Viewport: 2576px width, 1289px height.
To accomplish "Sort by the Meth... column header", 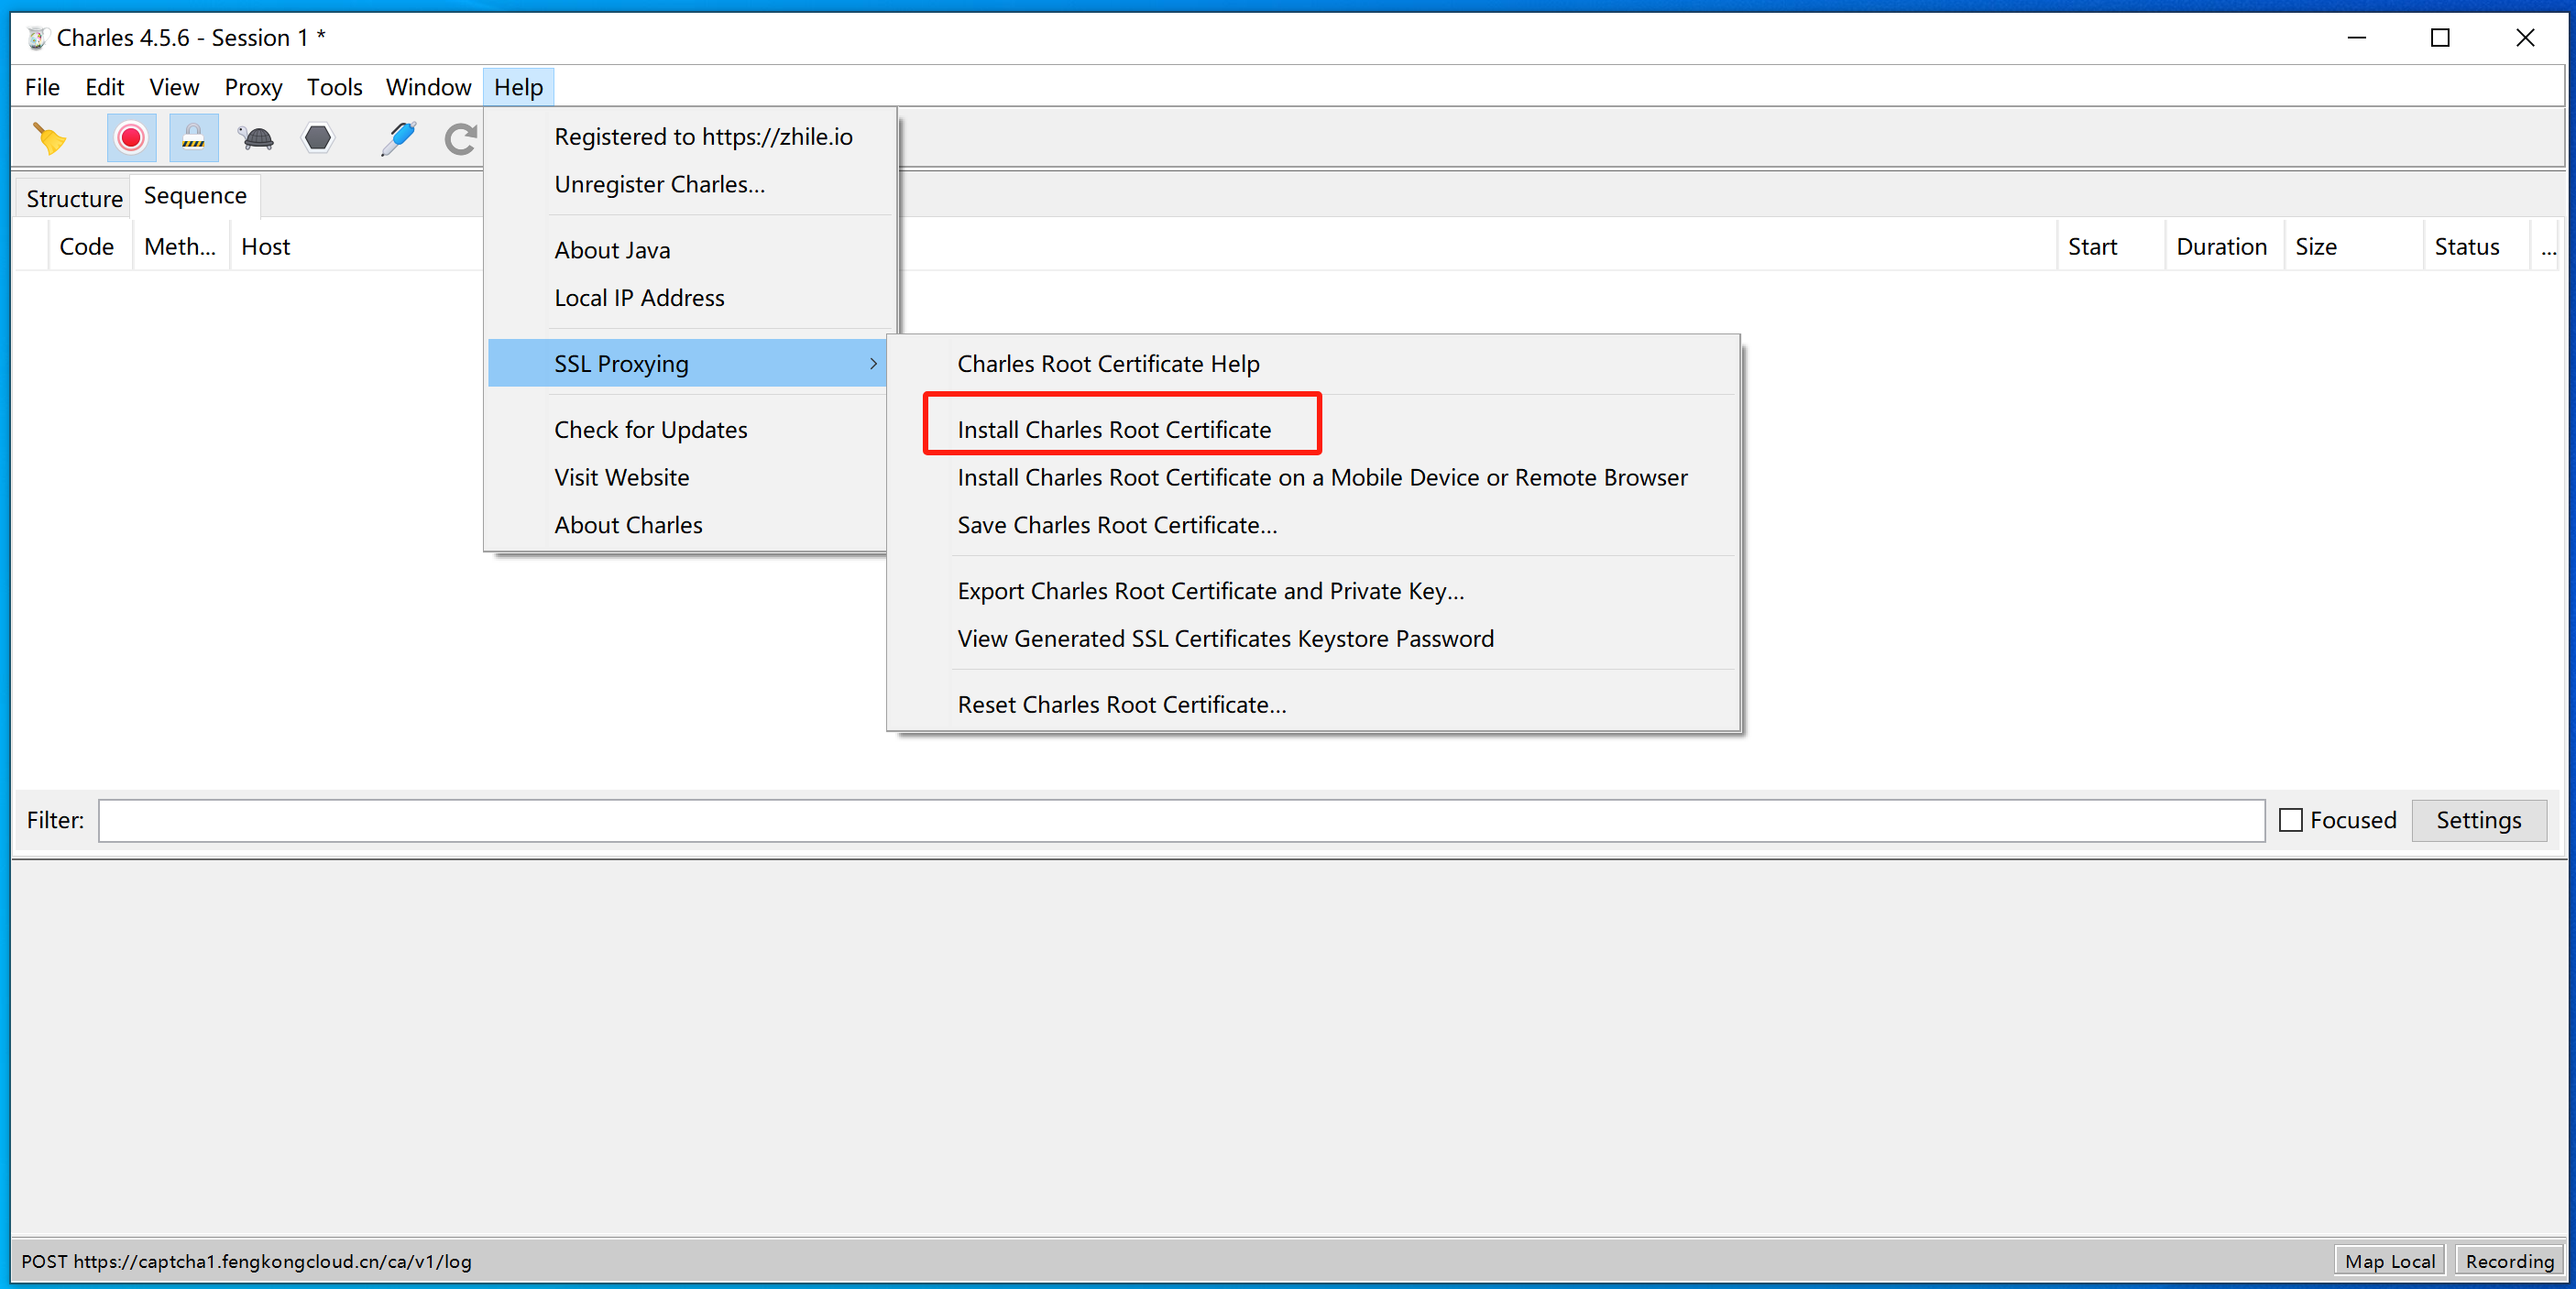I will tap(180, 247).
